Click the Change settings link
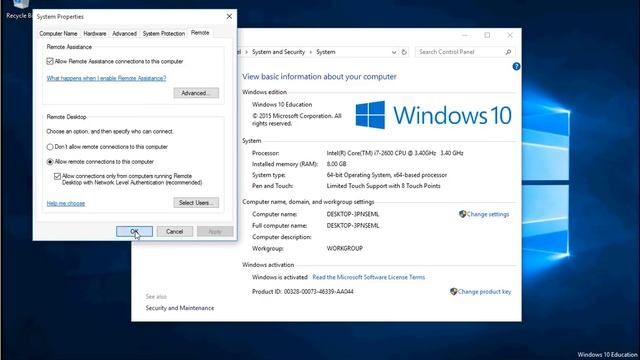Viewport: 640px width, 360px height. pos(488,214)
